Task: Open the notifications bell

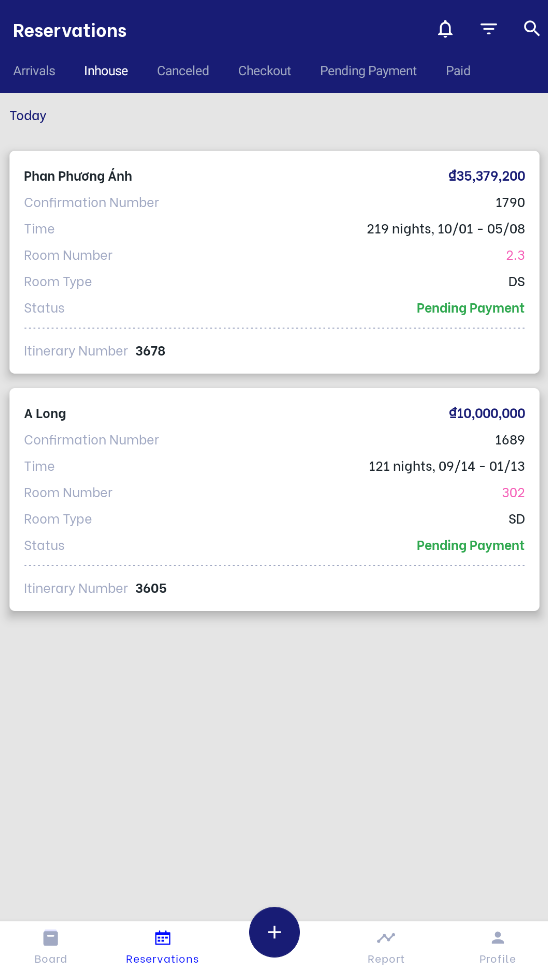Action: click(445, 29)
